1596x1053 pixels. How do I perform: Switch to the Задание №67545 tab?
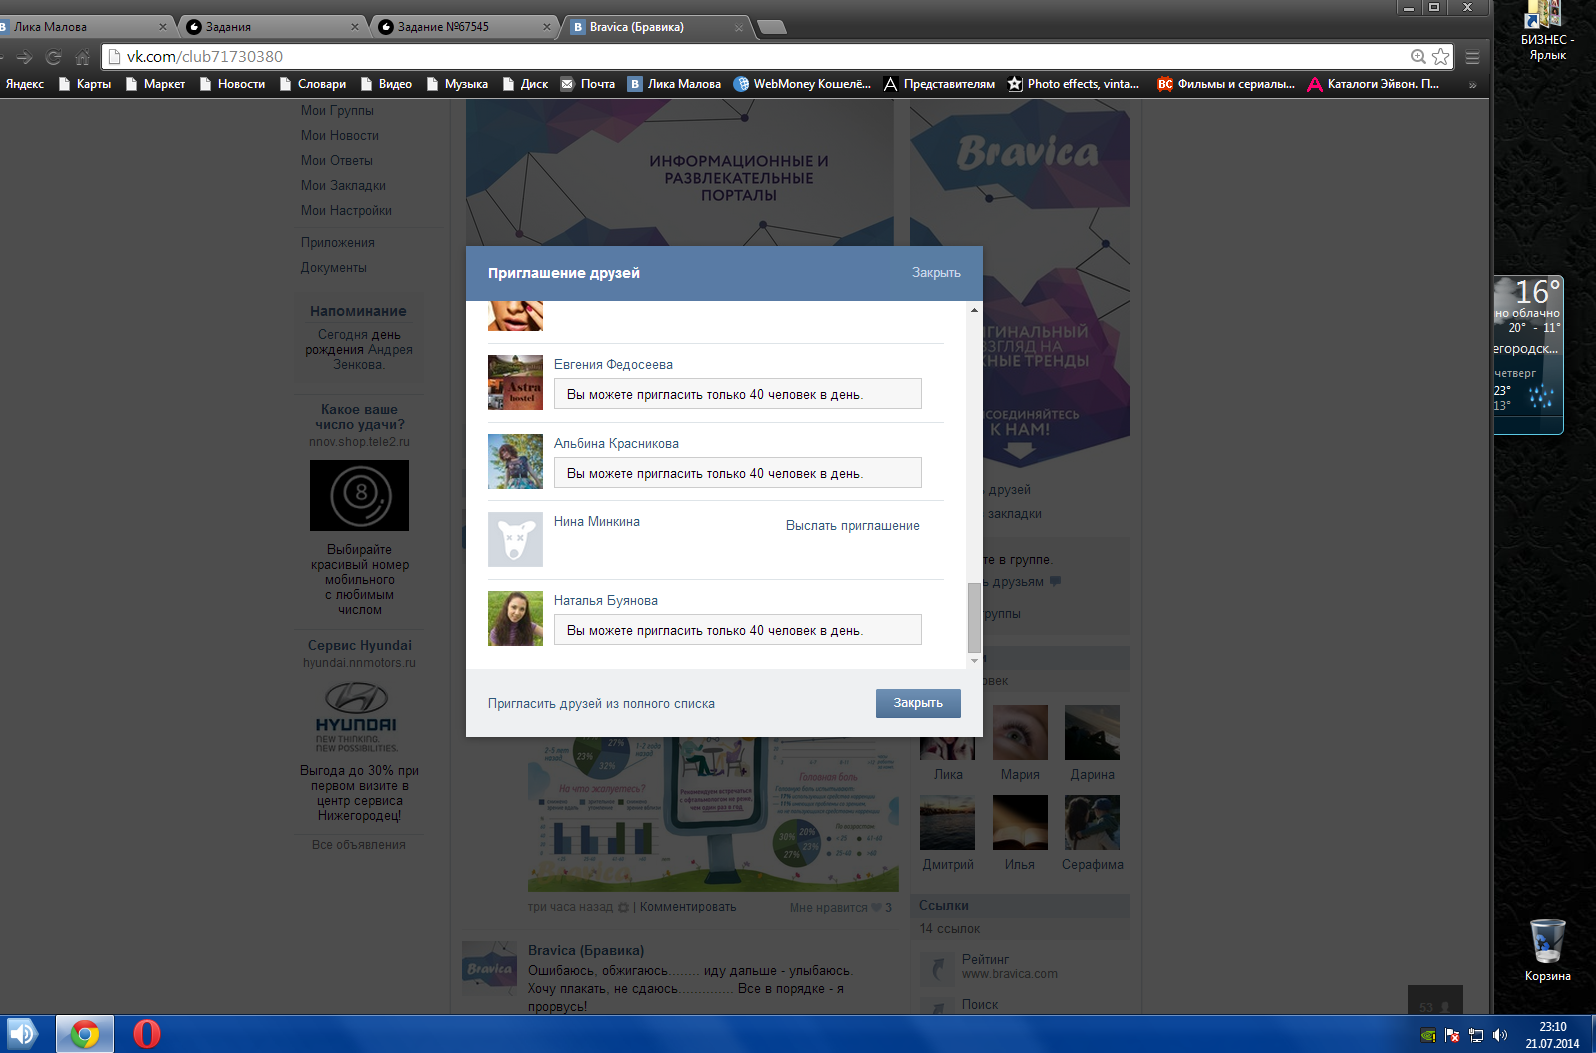point(464,27)
